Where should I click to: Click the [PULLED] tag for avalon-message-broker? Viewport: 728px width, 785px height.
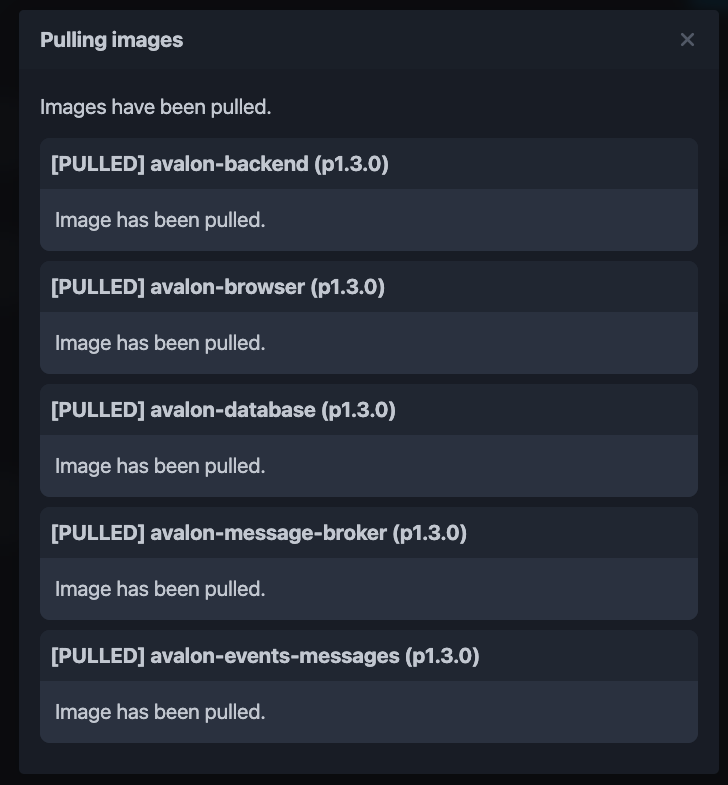(x=98, y=533)
